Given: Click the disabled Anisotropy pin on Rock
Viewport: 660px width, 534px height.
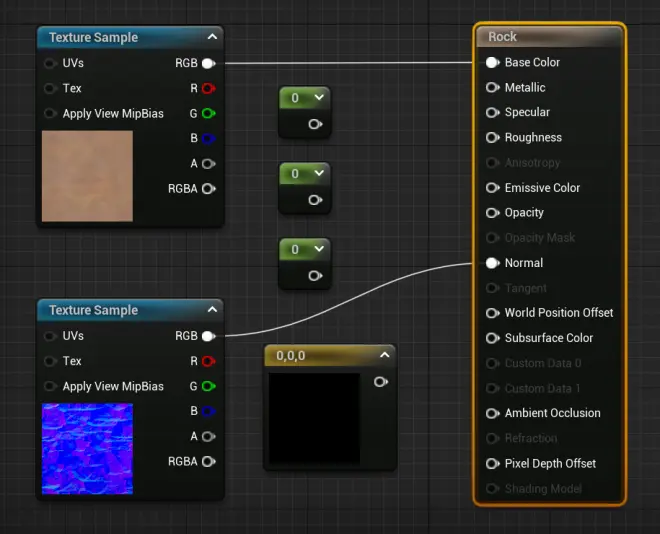Looking at the screenshot, I should pyautogui.click(x=492, y=162).
